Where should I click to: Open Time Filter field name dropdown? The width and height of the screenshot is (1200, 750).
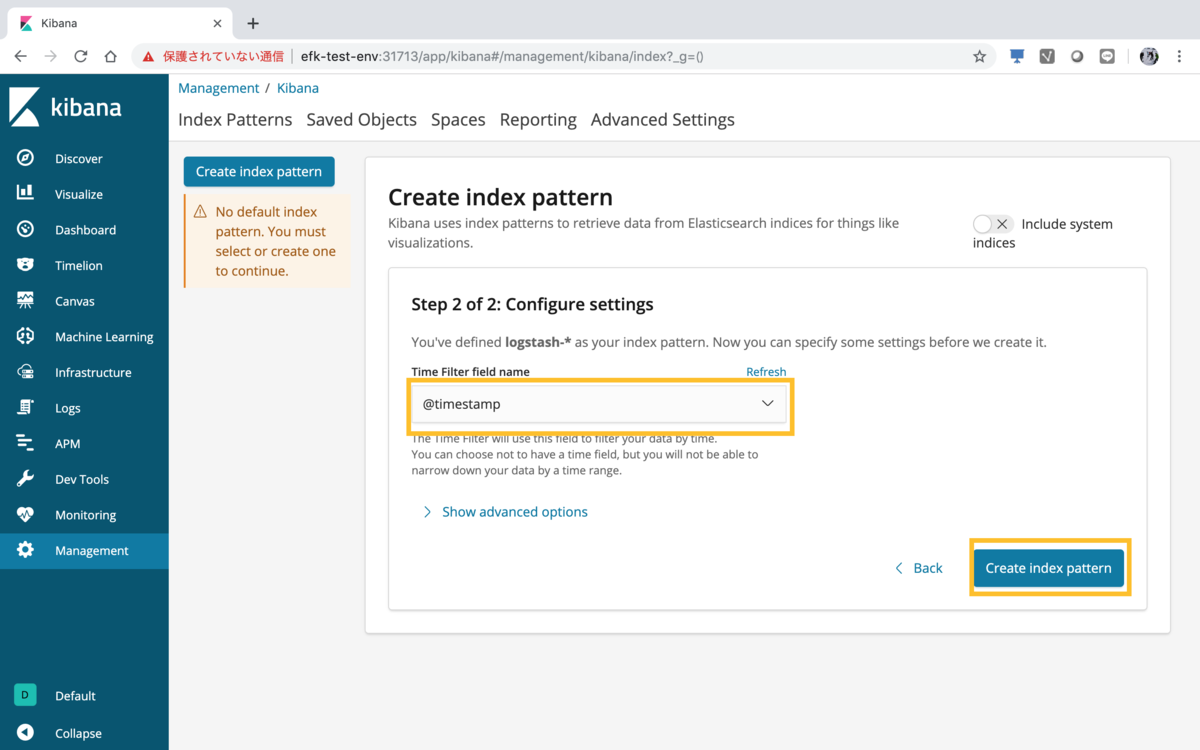pos(600,404)
